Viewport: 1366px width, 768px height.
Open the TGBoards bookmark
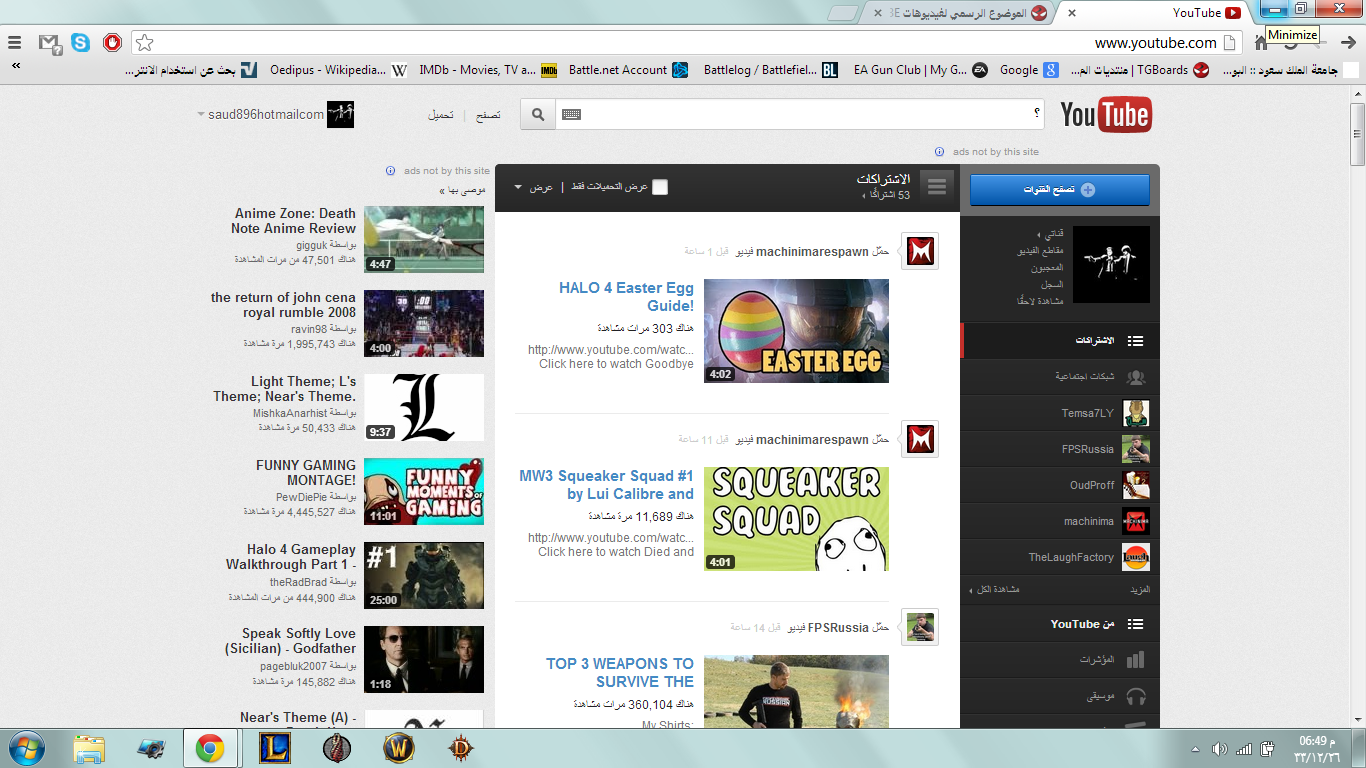1140,70
